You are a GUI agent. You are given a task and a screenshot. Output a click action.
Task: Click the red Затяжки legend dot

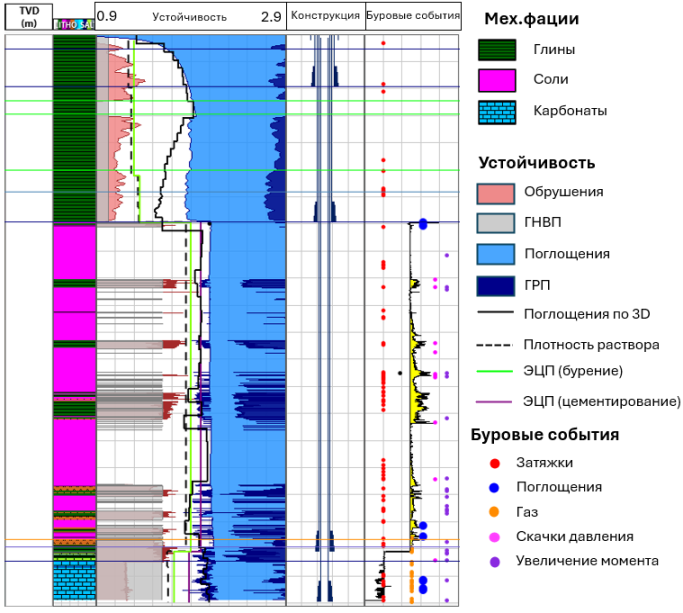[x=494, y=464]
